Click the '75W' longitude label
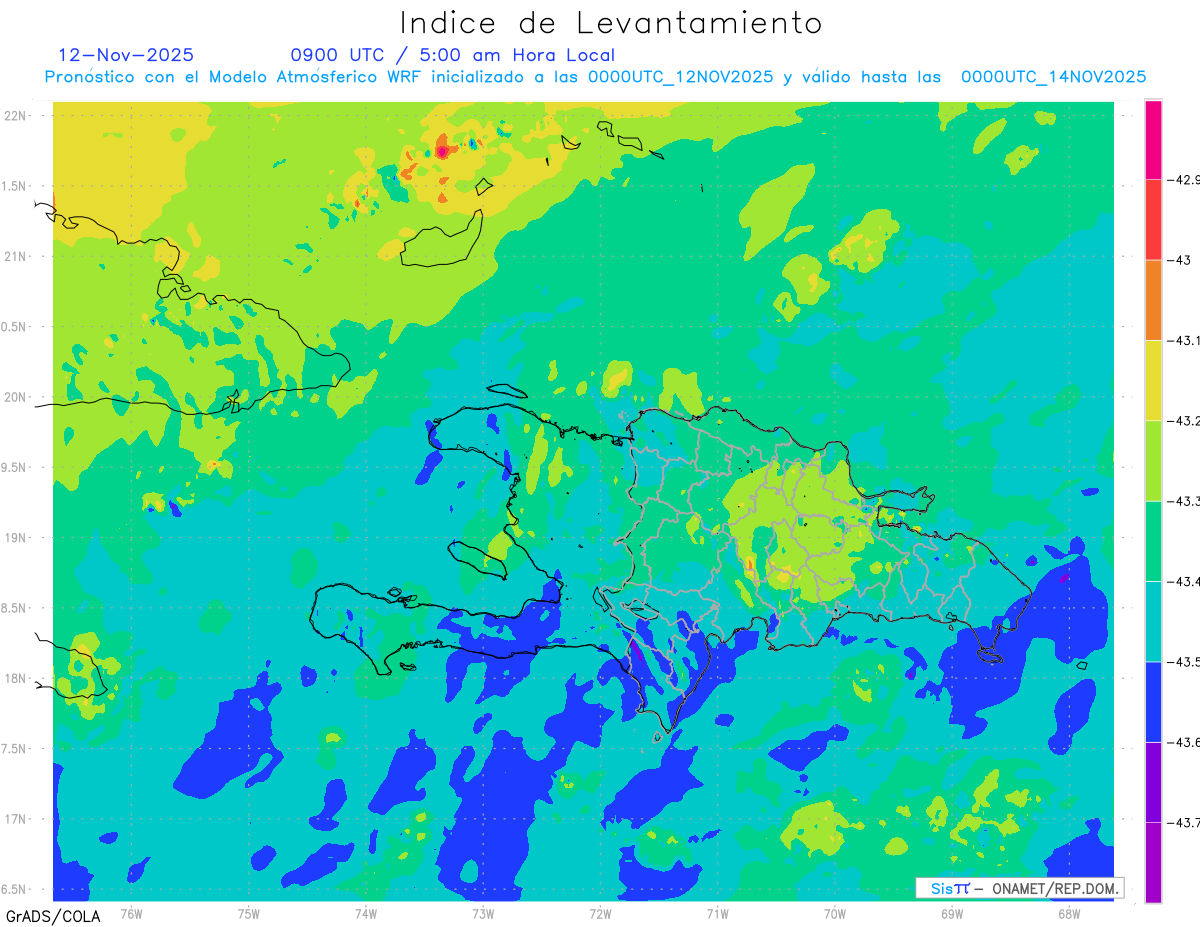1200x927 pixels. click(x=248, y=913)
